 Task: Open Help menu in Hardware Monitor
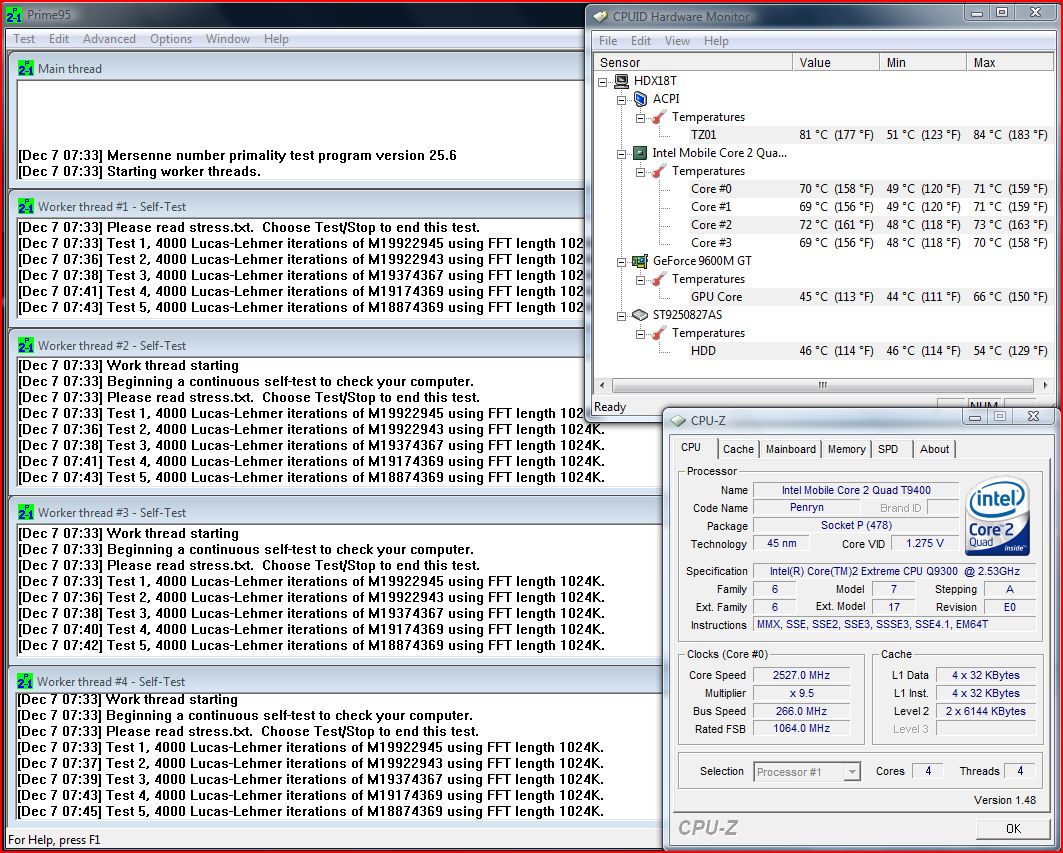click(x=716, y=41)
